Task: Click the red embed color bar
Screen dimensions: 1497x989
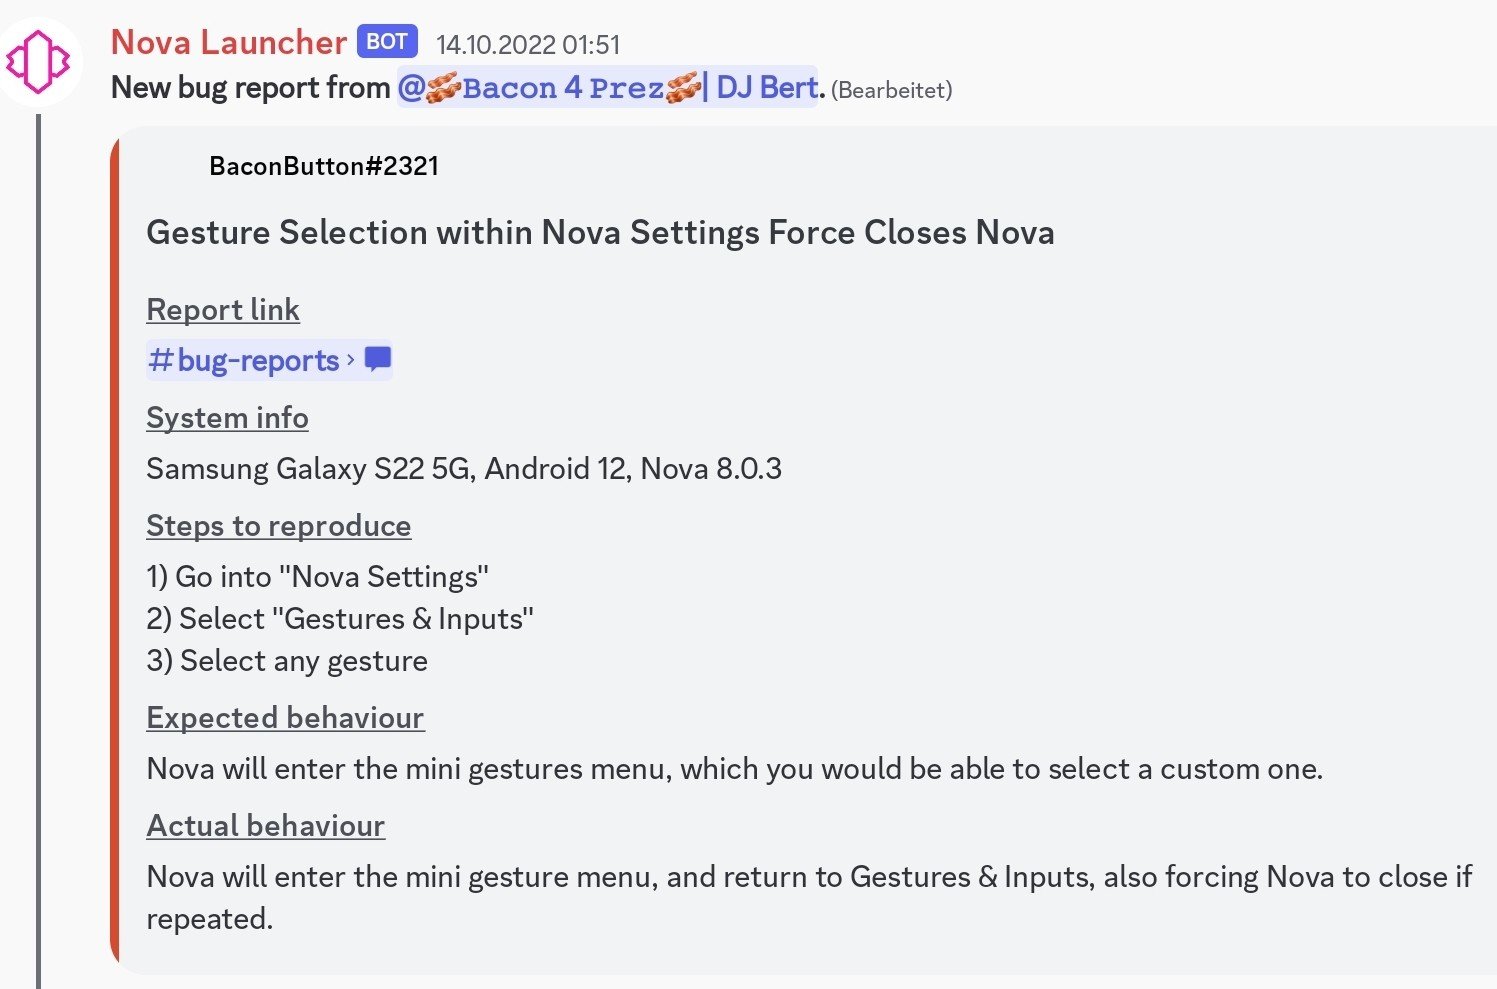Action: (115, 551)
